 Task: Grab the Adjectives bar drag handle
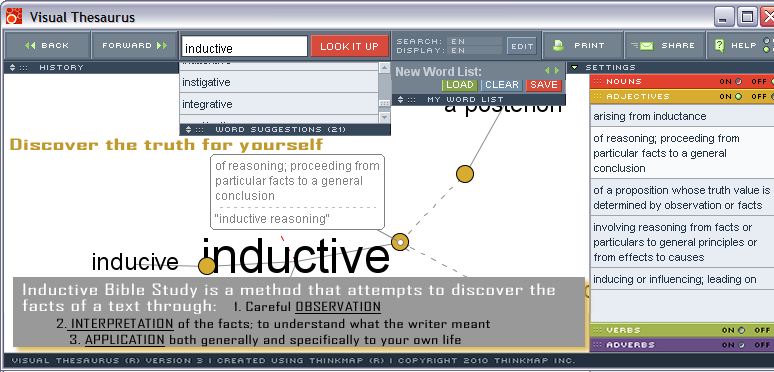[598, 97]
